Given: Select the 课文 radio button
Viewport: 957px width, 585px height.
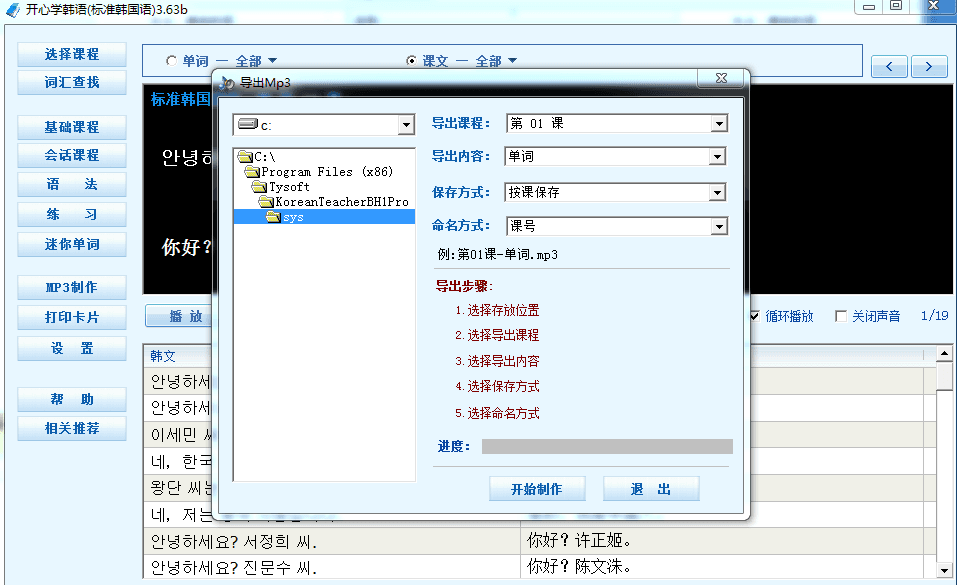Looking at the screenshot, I should tap(411, 60).
